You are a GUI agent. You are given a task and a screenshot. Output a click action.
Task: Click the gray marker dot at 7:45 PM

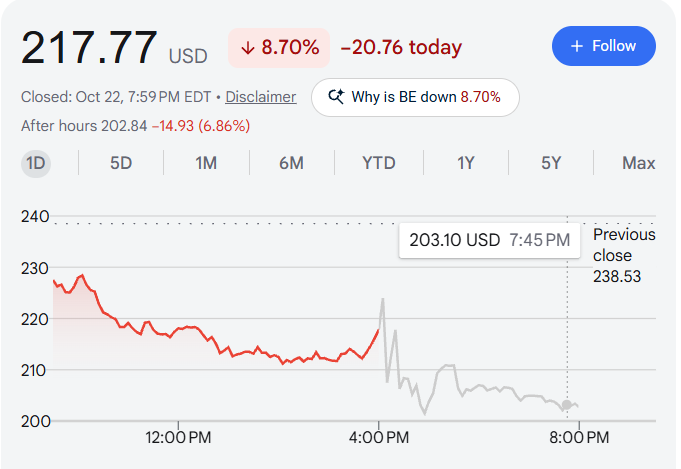coord(566,405)
